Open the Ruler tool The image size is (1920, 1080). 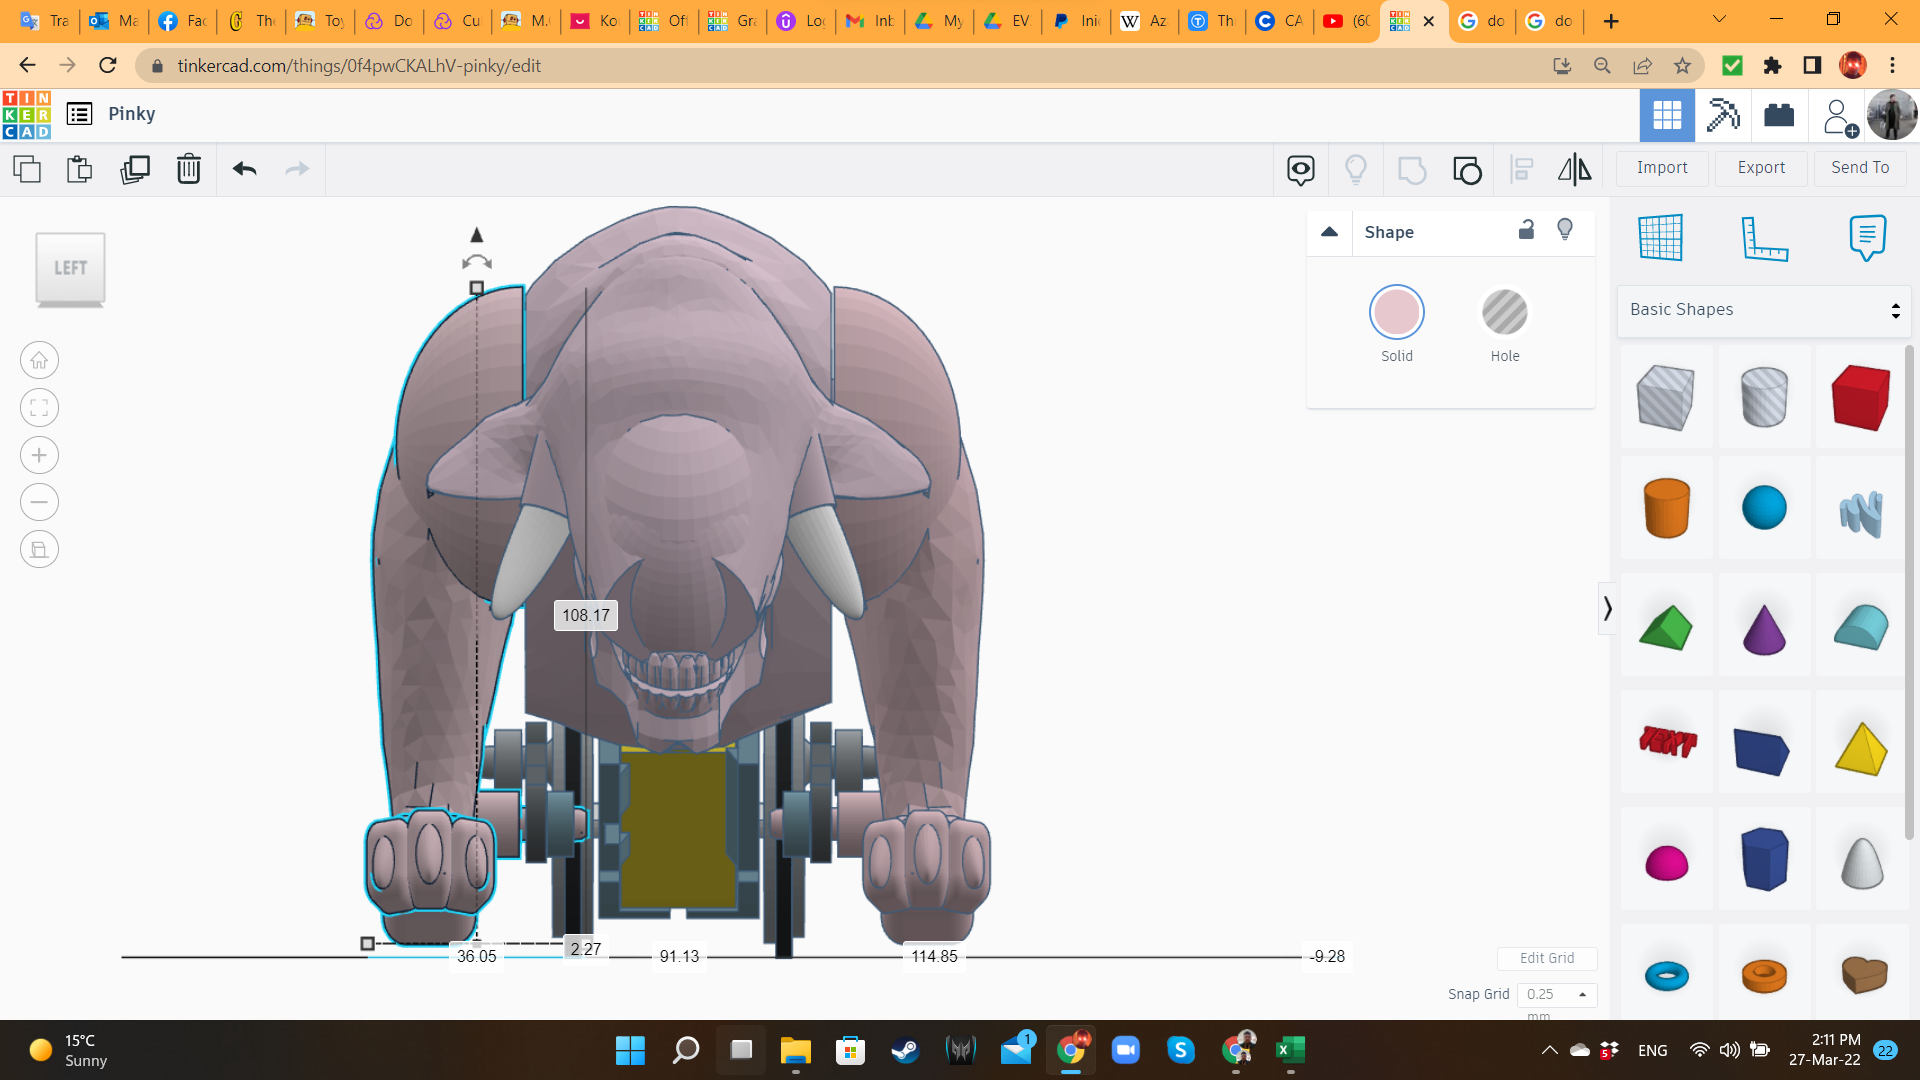click(1764, 238)
